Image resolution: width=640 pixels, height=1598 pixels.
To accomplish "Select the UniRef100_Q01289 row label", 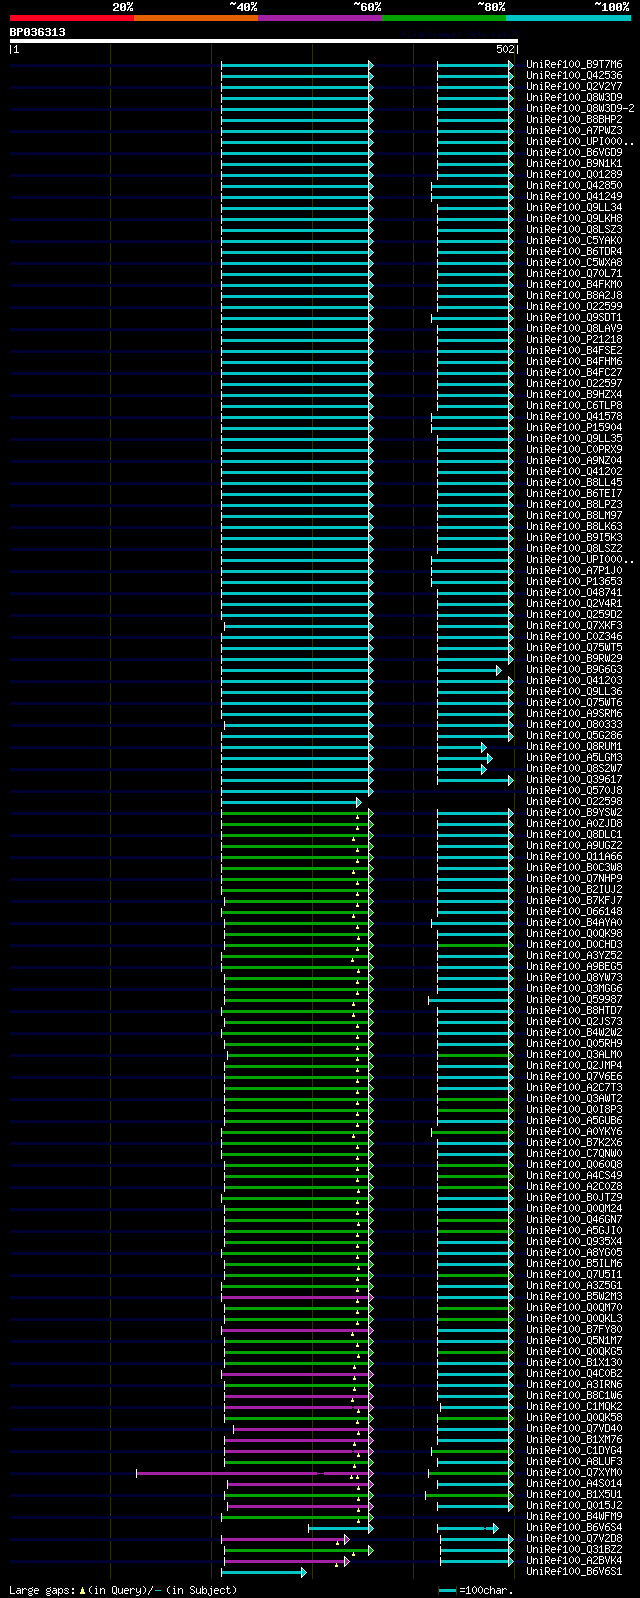I will 574,174.
